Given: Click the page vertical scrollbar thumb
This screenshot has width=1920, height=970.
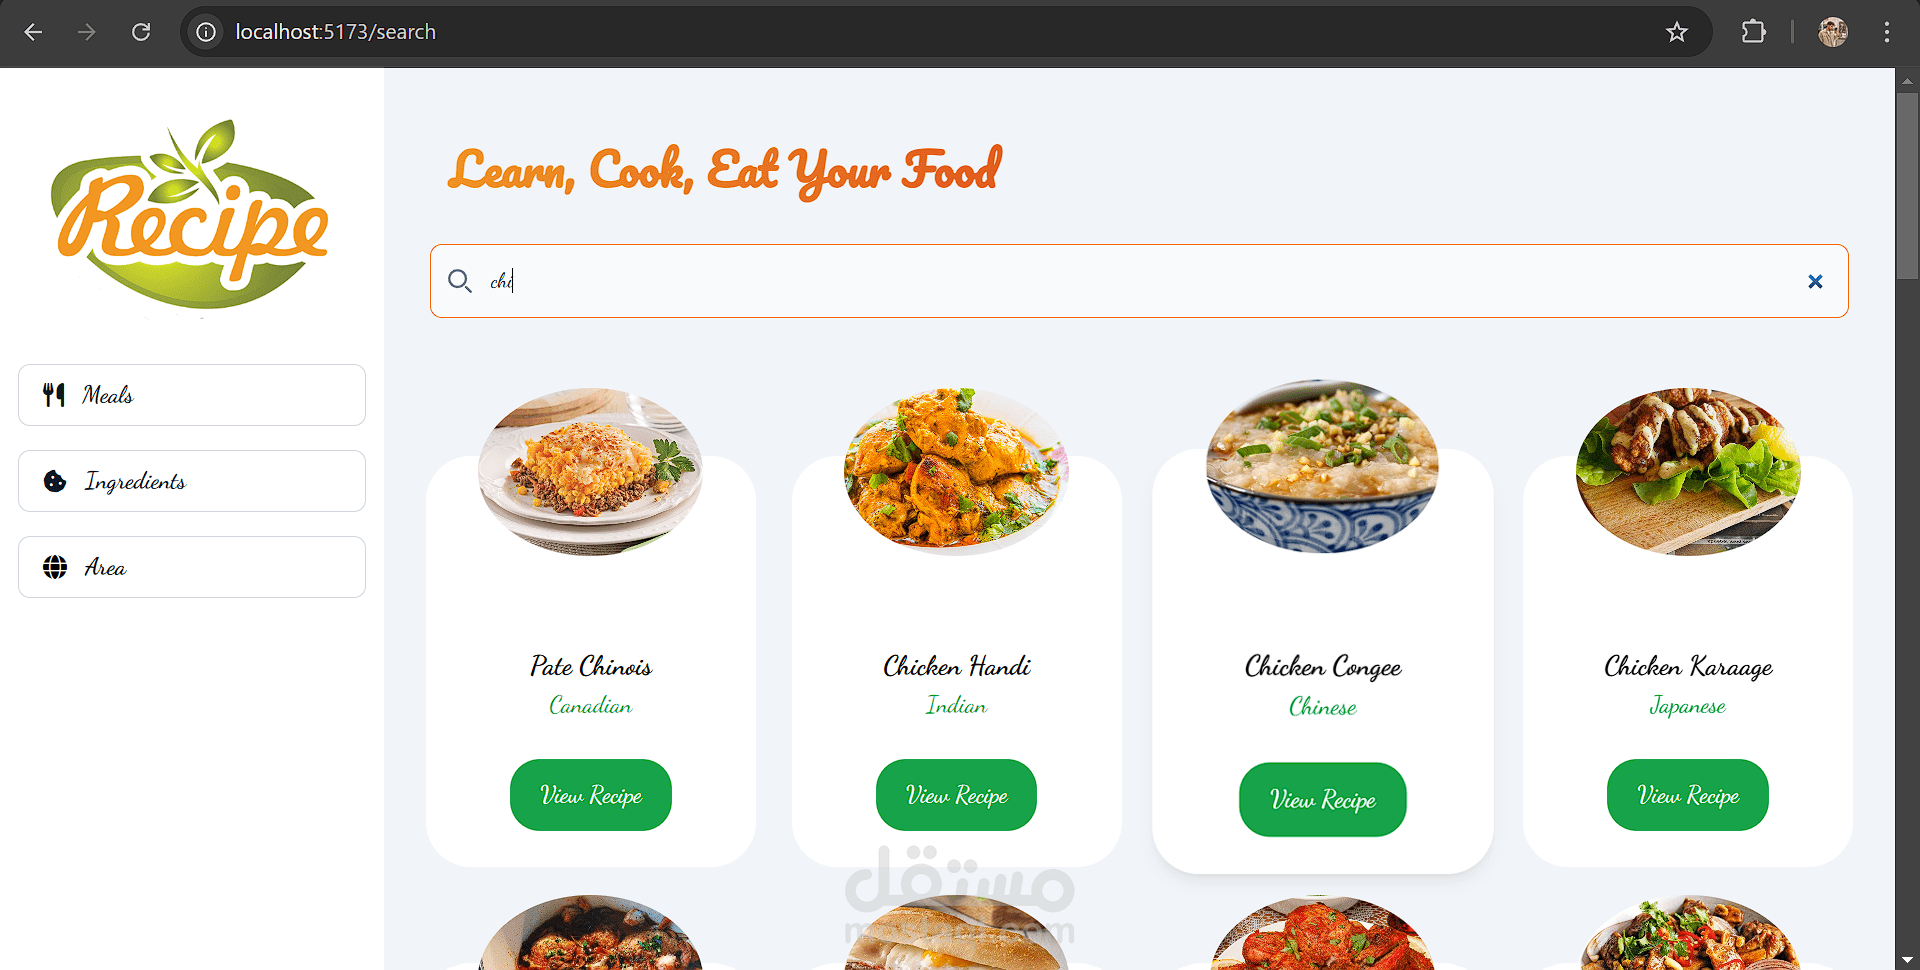Looking at the screenshot, I should (x=1907, y=187).
